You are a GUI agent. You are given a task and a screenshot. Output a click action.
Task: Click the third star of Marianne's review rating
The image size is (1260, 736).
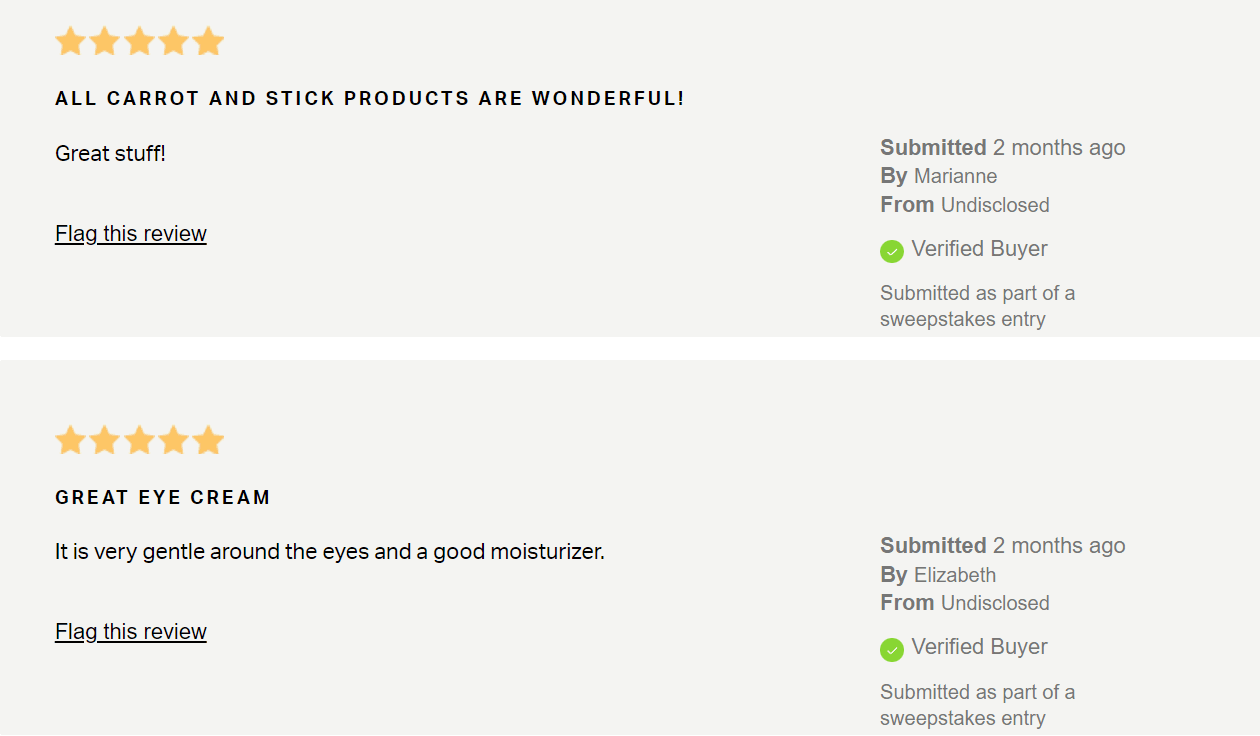pyautogui.click(x=139, y=41)
